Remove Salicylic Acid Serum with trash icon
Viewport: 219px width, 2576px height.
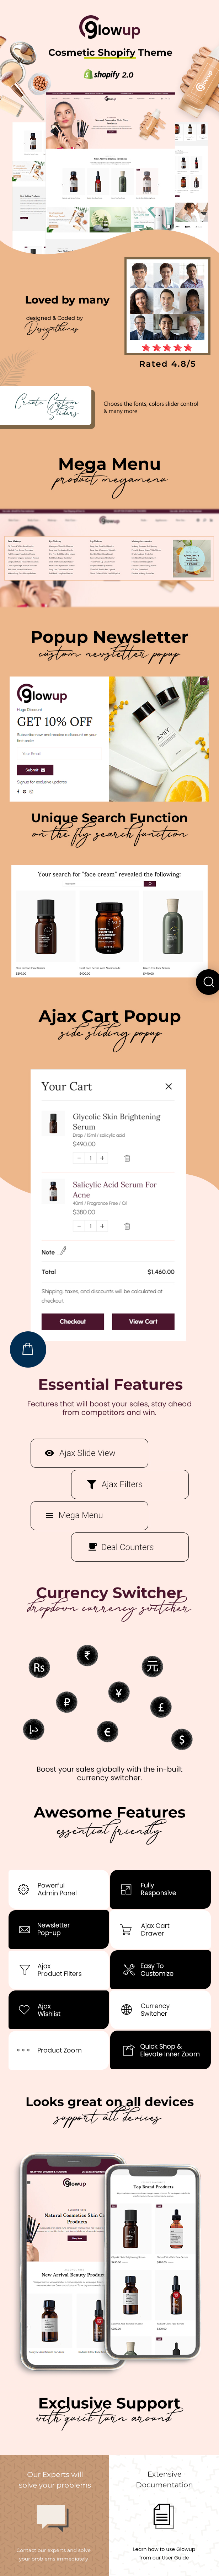point(127,1226)
